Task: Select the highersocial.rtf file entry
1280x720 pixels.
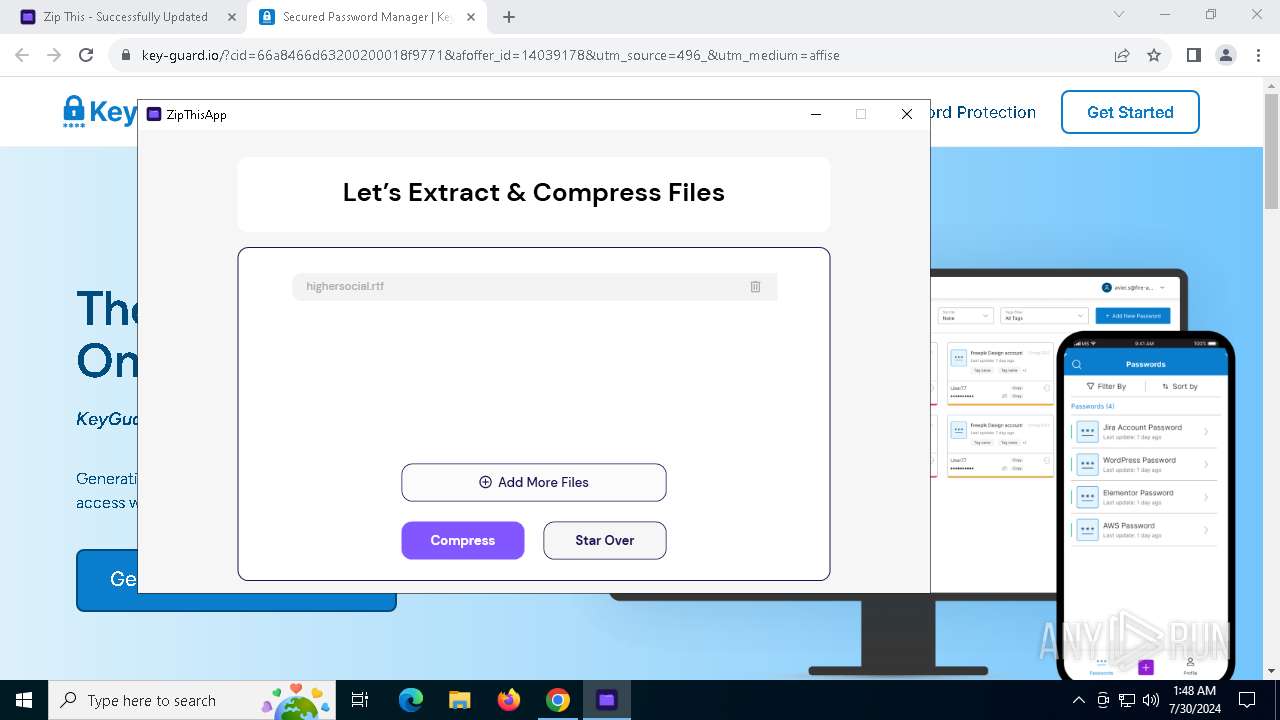Action: 535,287
